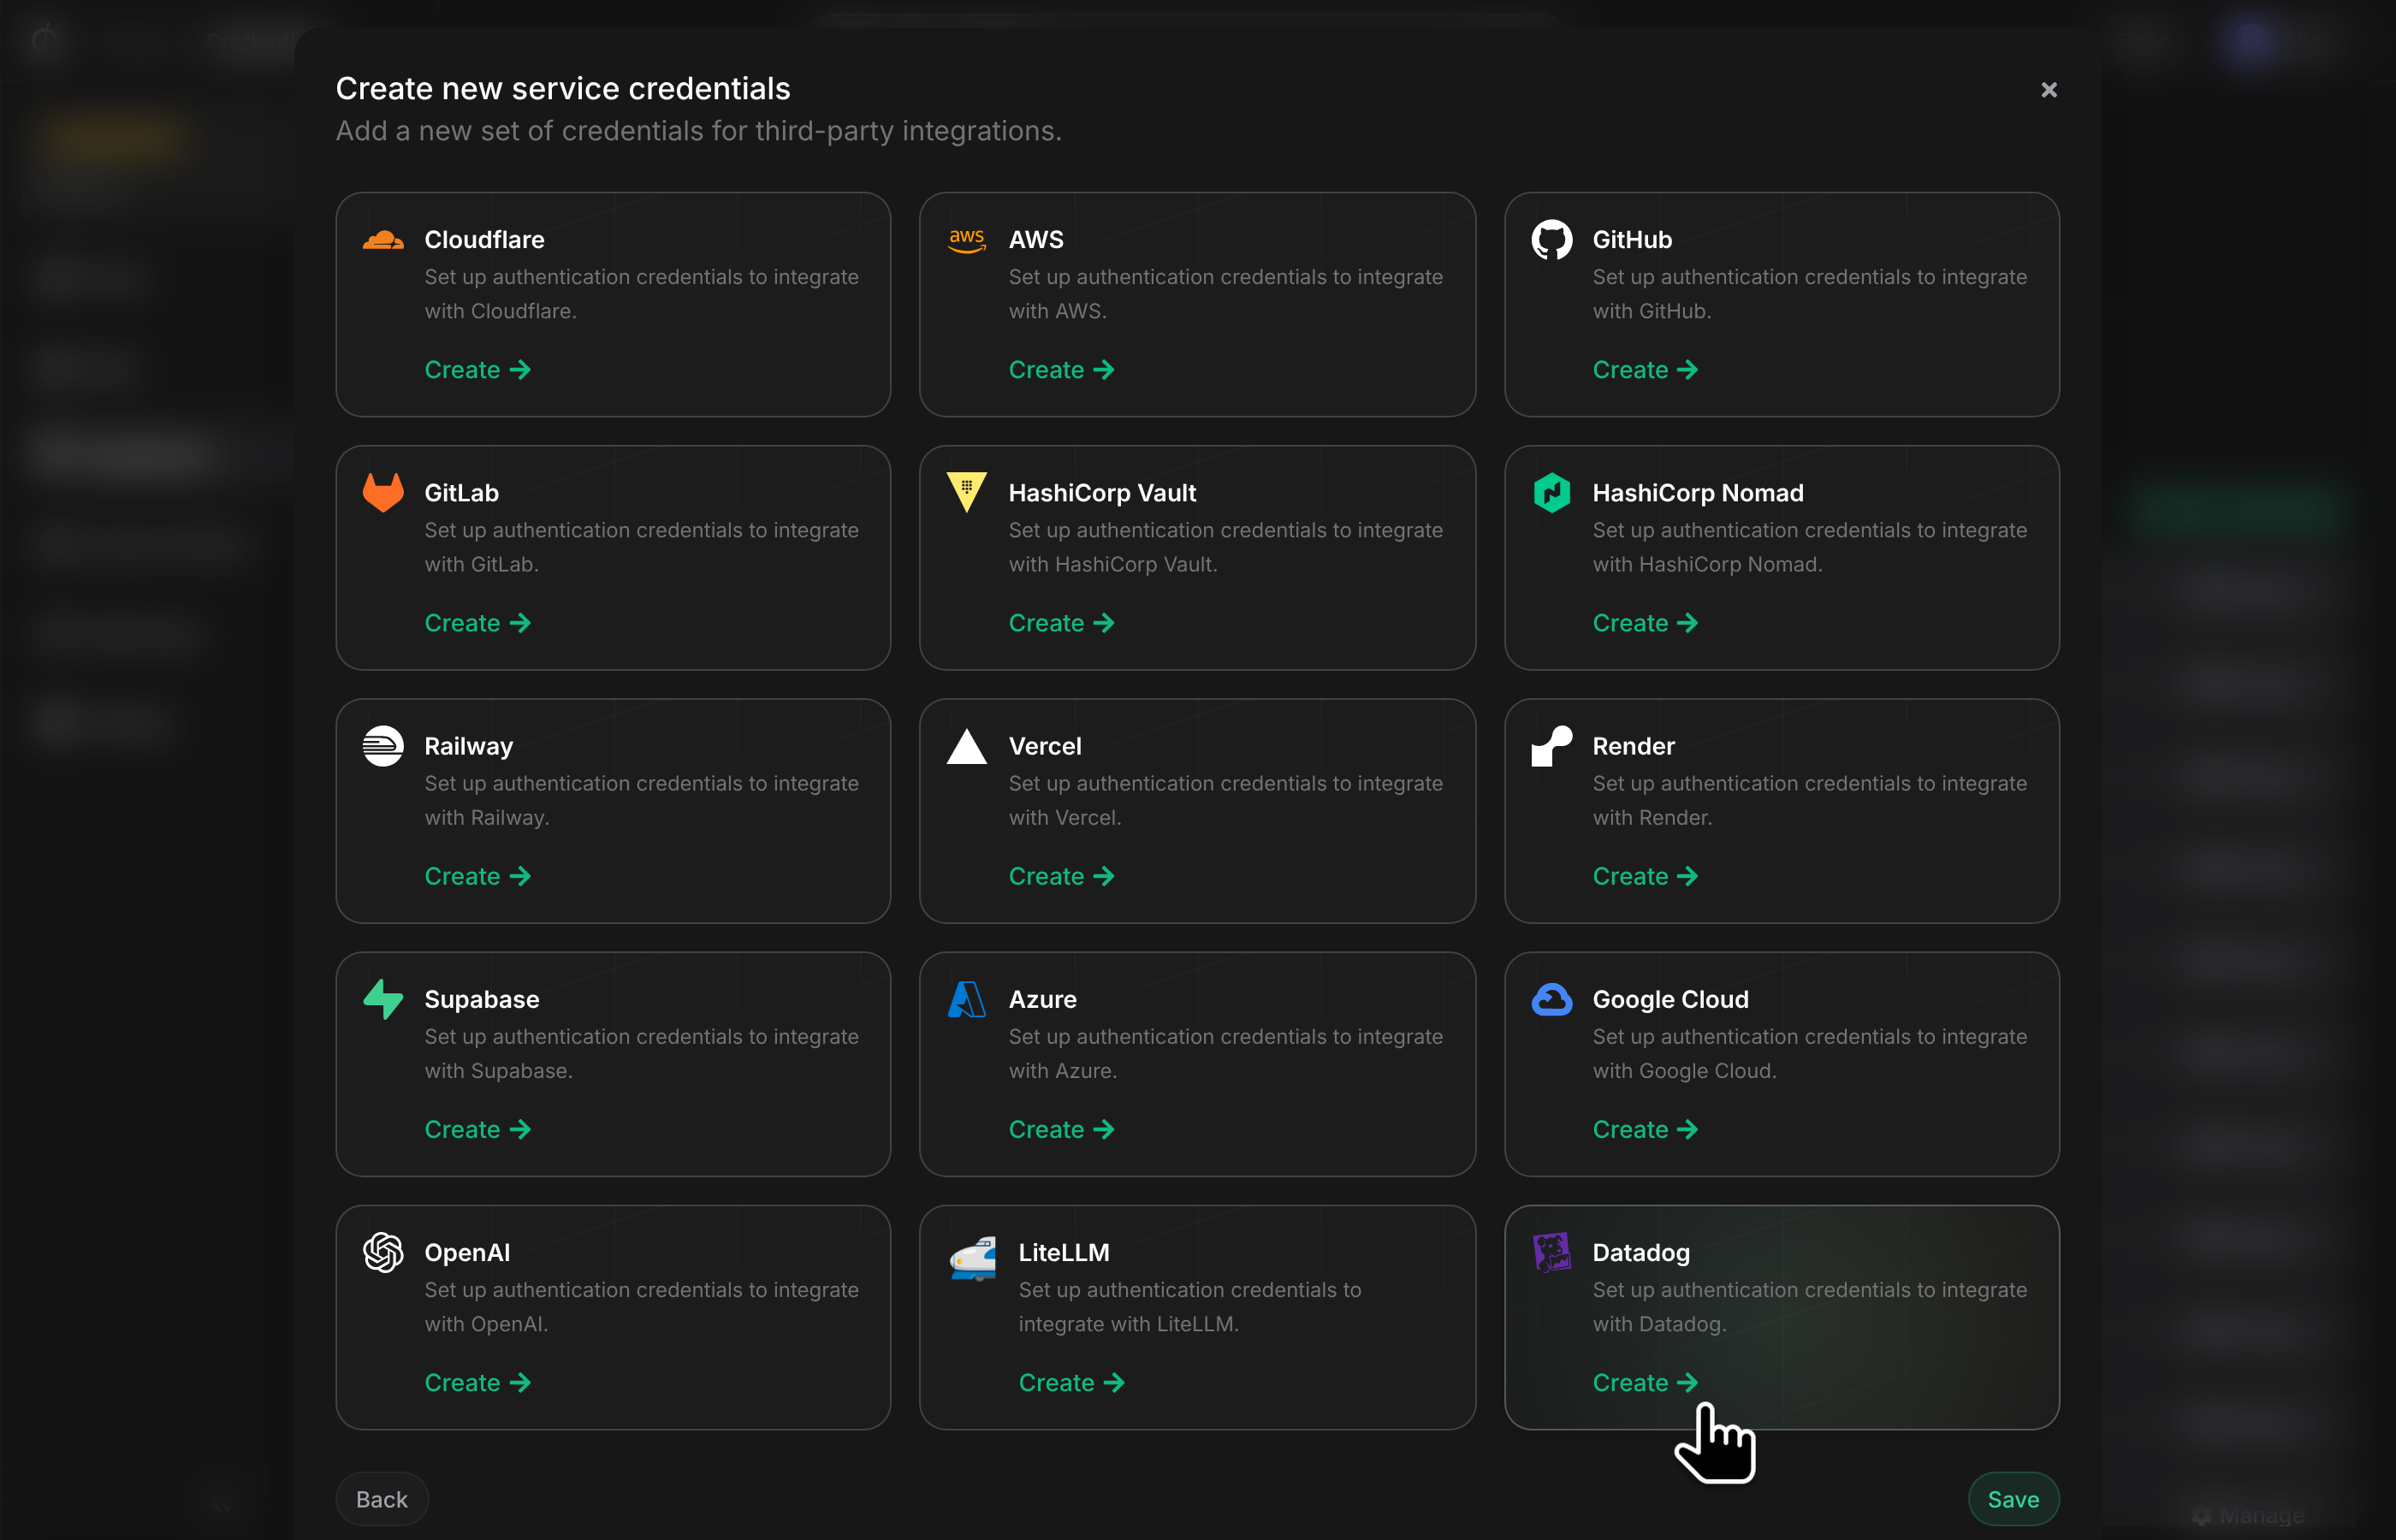Click the 'Create new service credentials' heading
The width and height of the screenshot is (2396, 1540).
click(563, 88)
